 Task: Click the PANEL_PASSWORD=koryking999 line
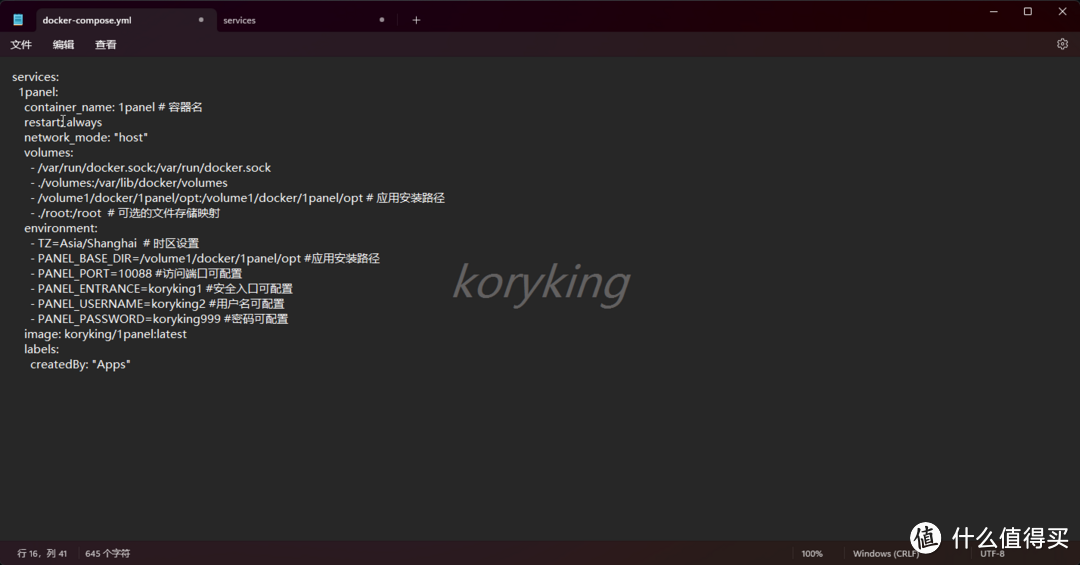[x=159, y=320]
